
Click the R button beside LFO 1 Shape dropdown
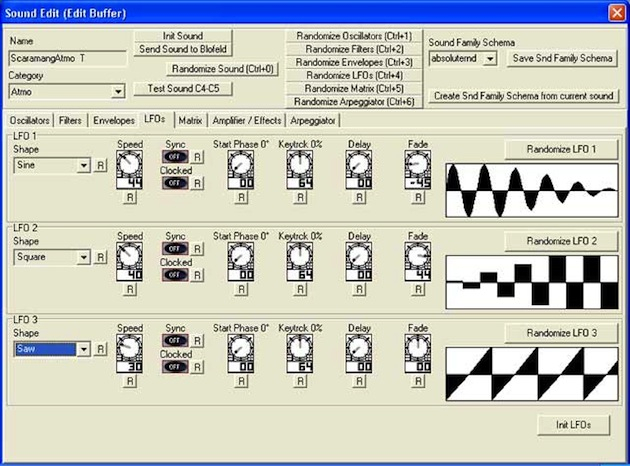click(101, 165)
